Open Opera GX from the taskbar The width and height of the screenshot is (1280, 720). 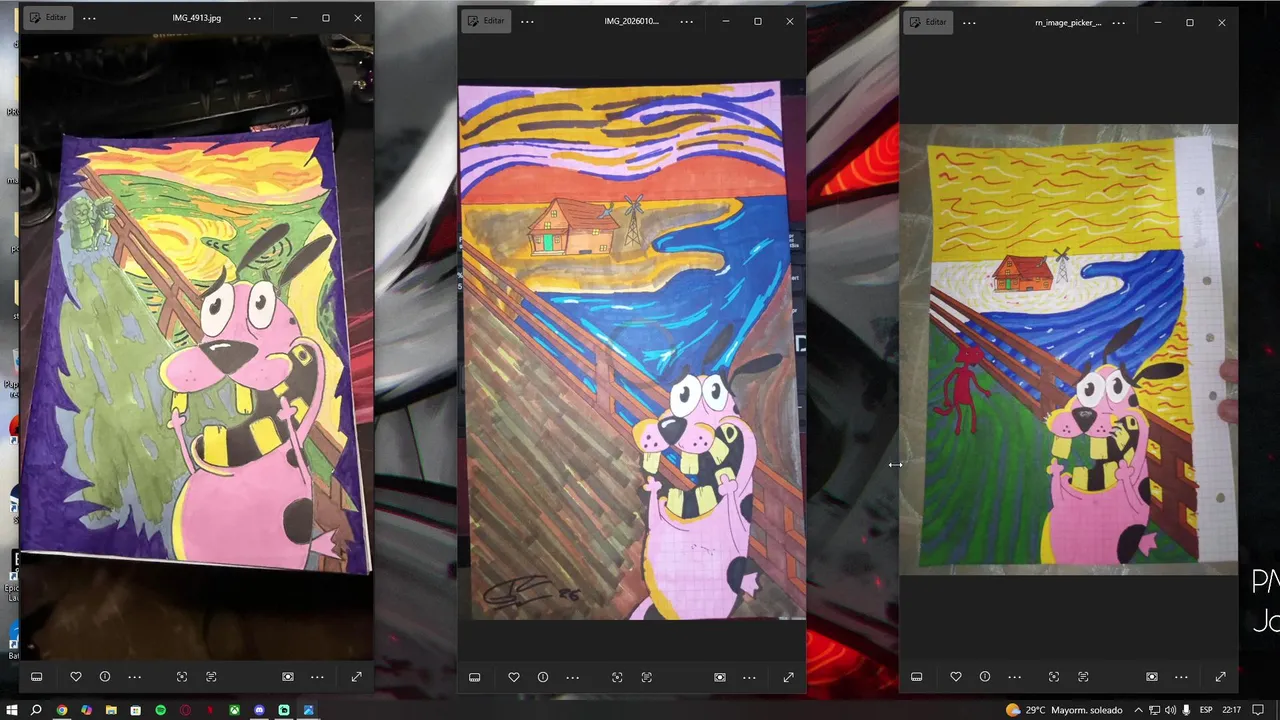click(x=185, y=710)
